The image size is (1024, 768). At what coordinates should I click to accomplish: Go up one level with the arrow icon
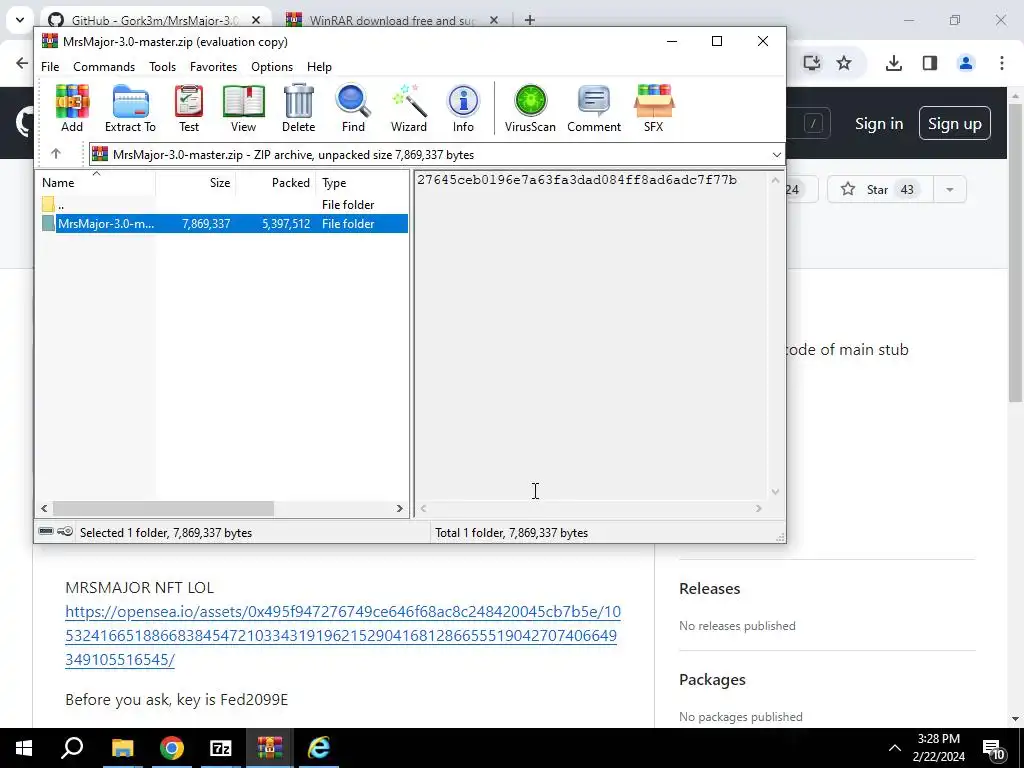56,154
